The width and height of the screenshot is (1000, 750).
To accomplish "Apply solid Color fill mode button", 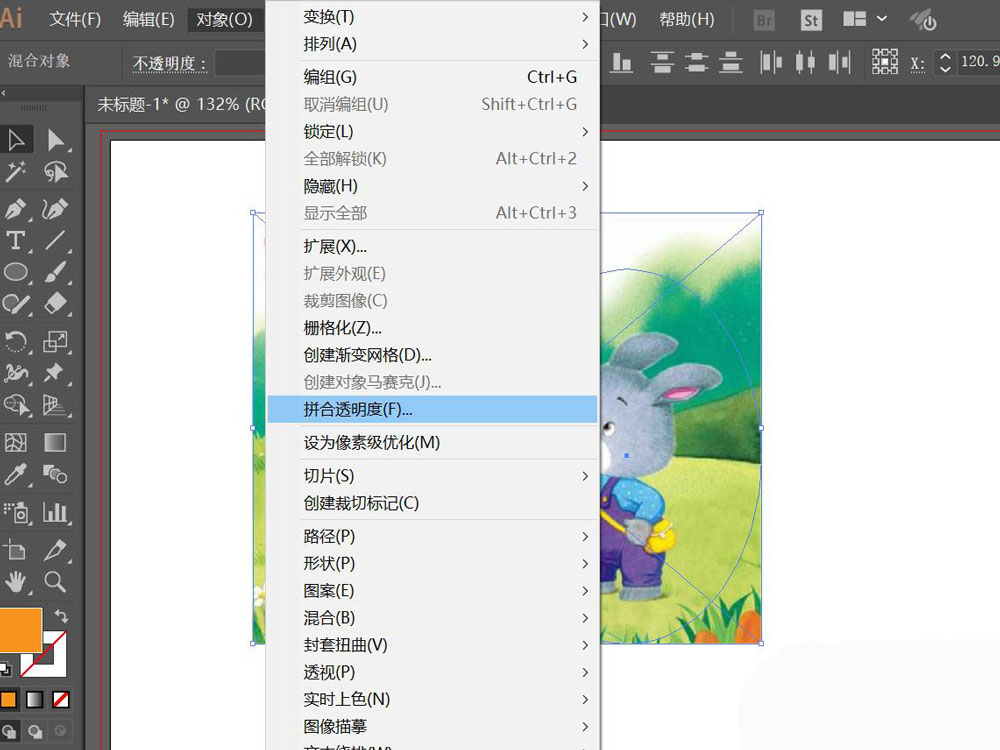I will 8,700.
